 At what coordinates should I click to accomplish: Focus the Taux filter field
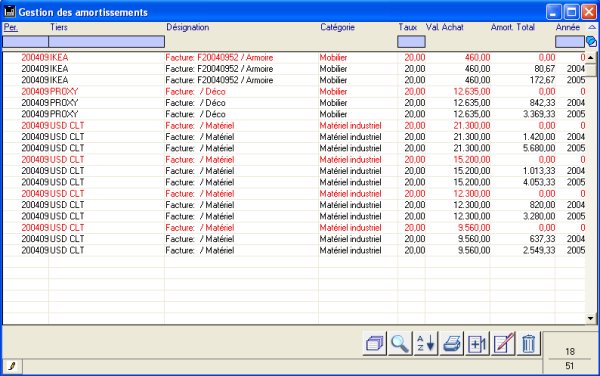pyautogui.click(x=411, y=42)
